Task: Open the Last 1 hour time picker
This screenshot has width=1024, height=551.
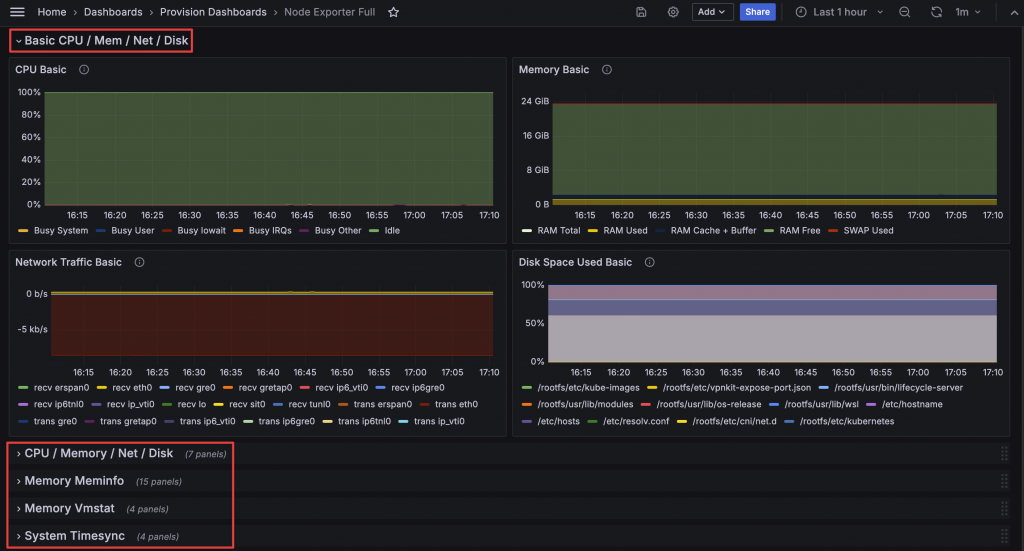Action: [x=840, y=12]
